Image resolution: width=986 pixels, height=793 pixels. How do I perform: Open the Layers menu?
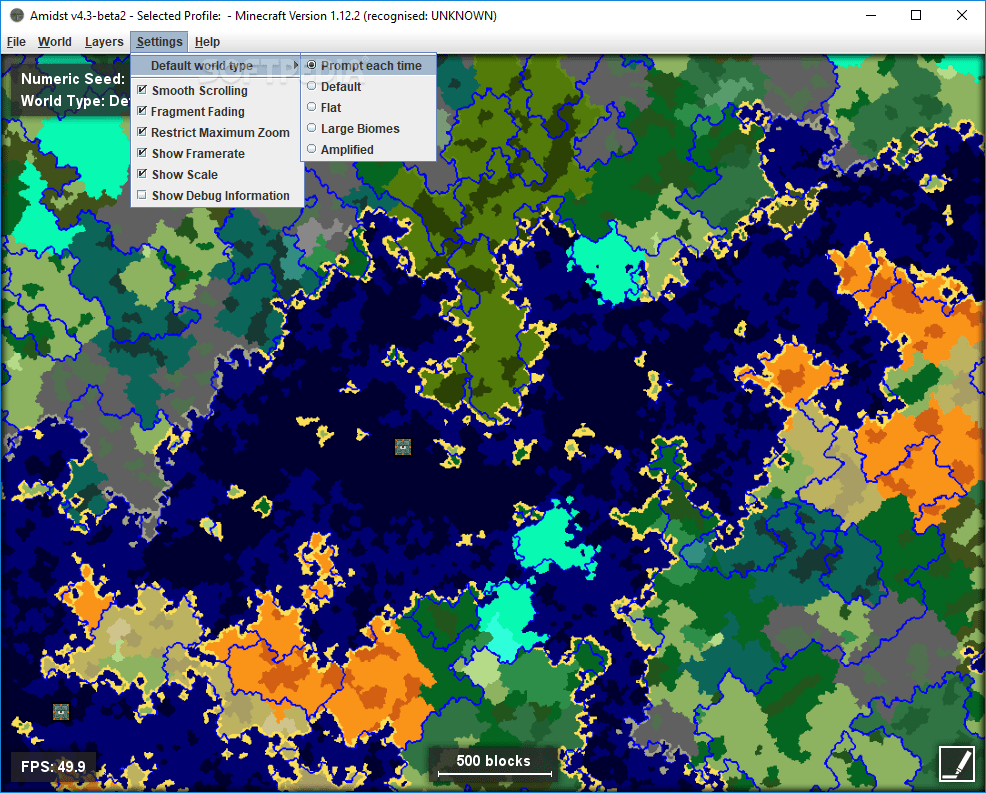click(104, 42)
